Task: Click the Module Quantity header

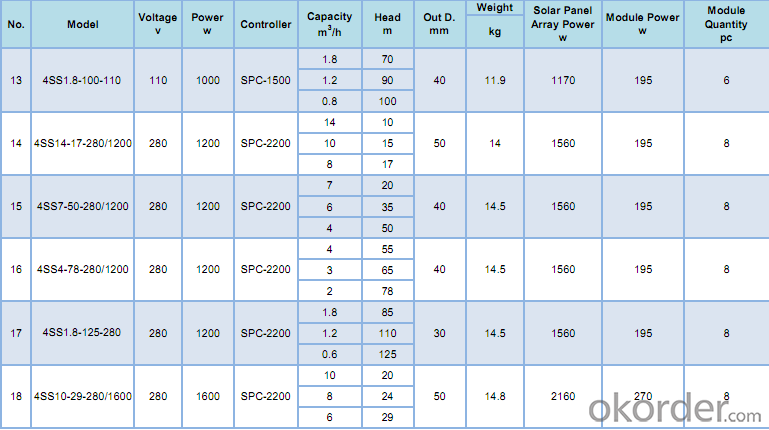Action: click(726, 24)
